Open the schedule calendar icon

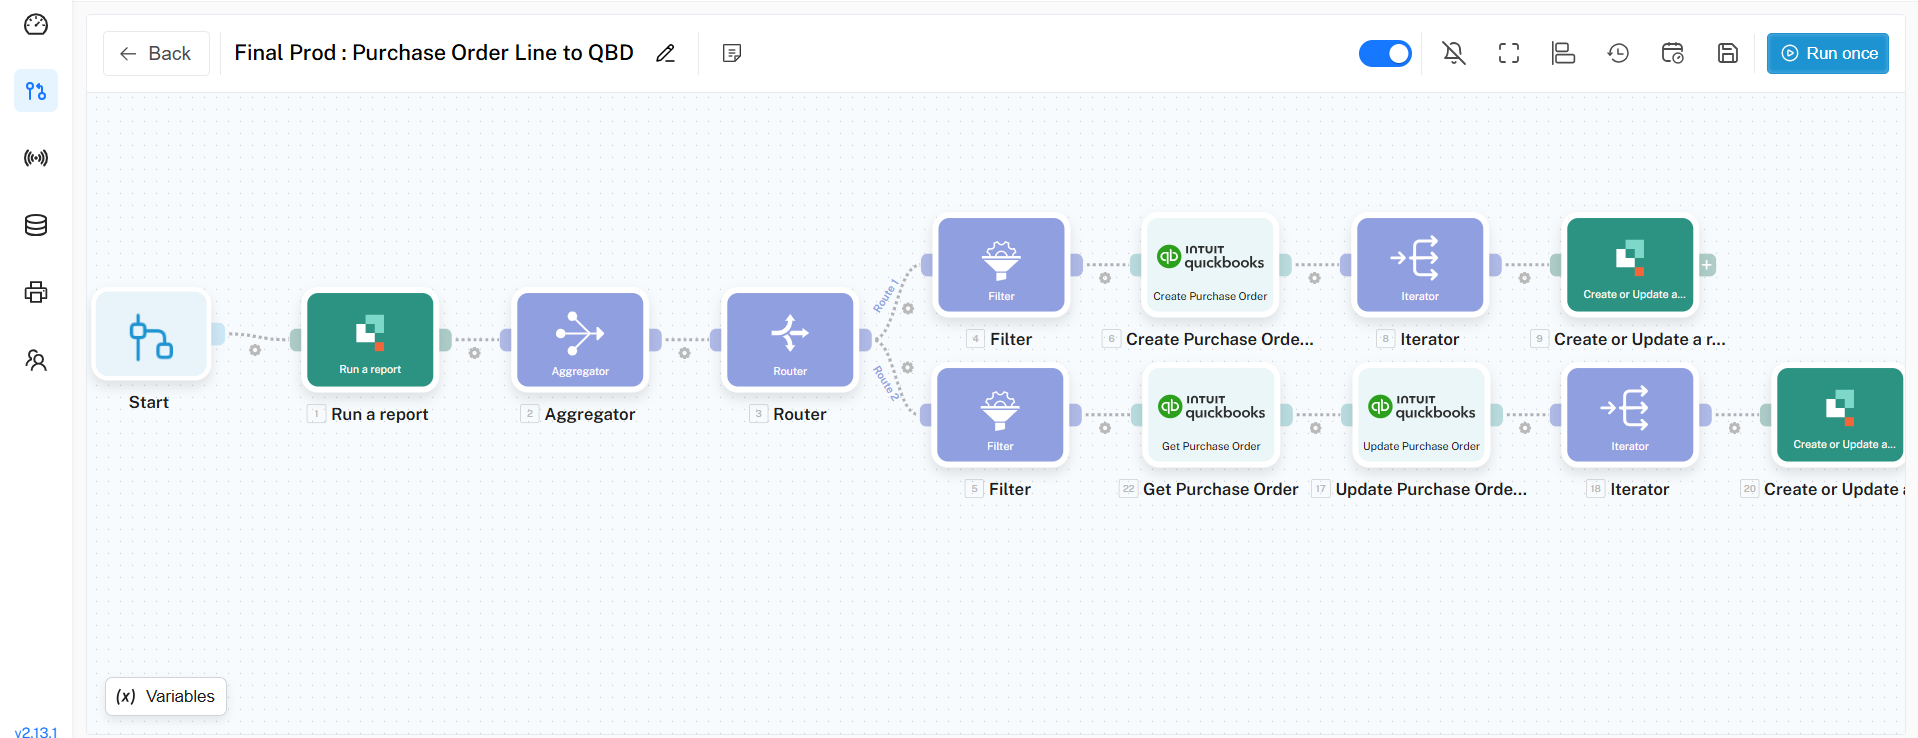pos(1672,53)
